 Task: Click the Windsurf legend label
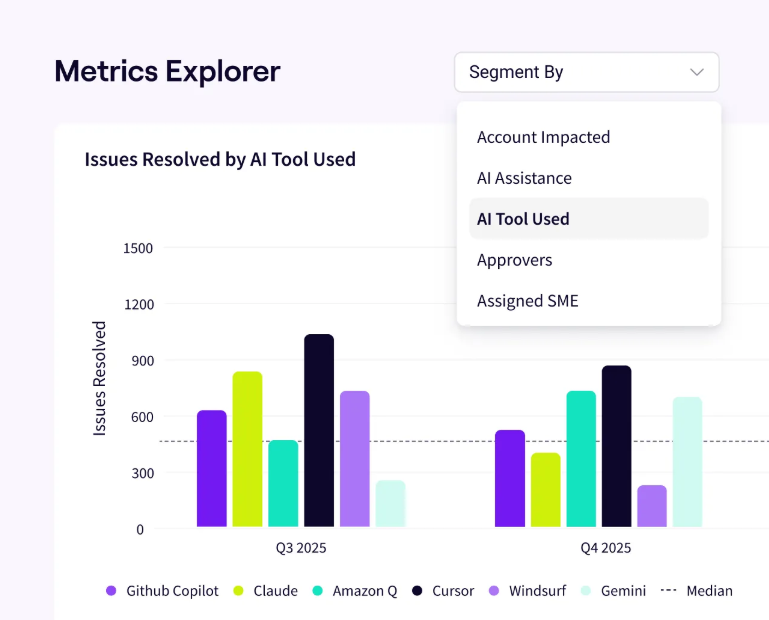(538, 591)
